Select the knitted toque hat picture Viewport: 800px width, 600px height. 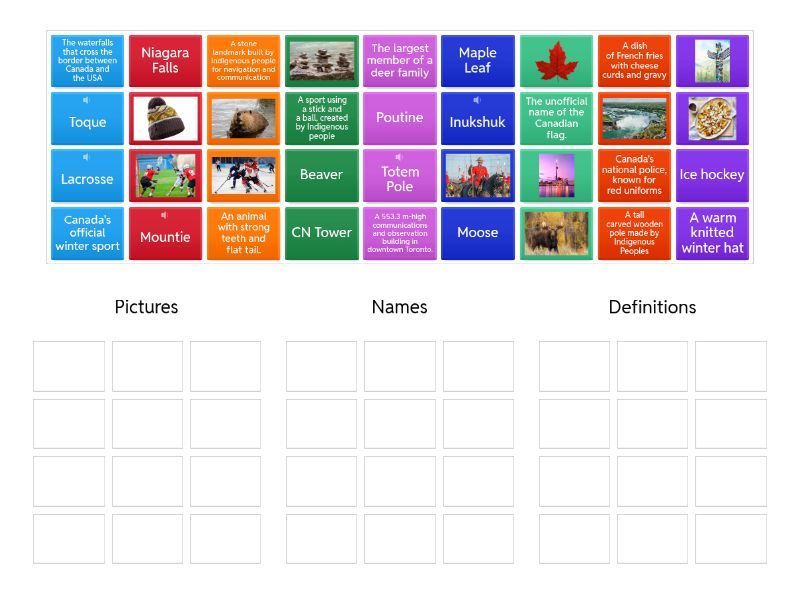pyautogui.click(x=165, y=119)
